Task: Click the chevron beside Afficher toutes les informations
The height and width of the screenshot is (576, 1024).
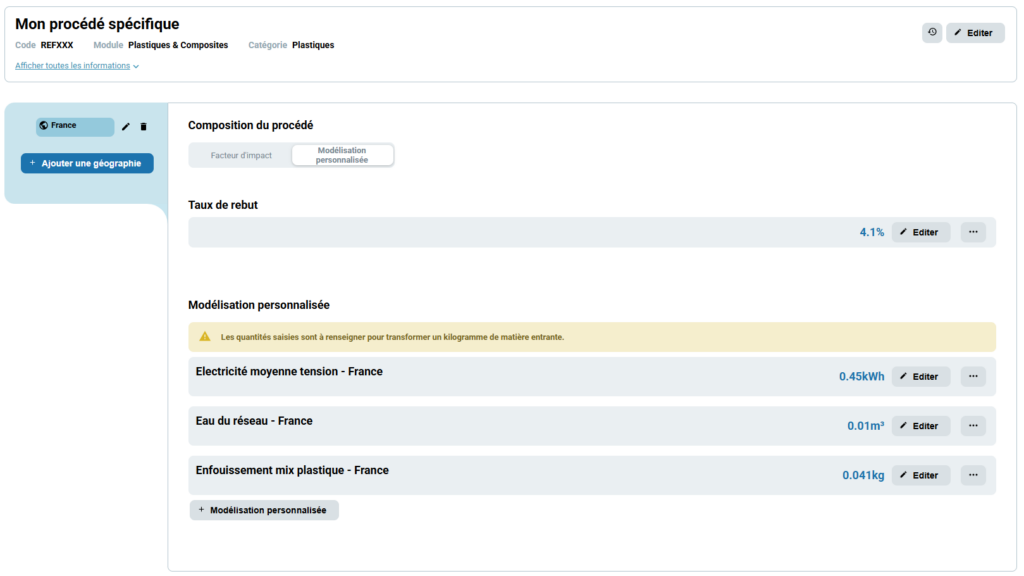Action: [x=136, y=67]
